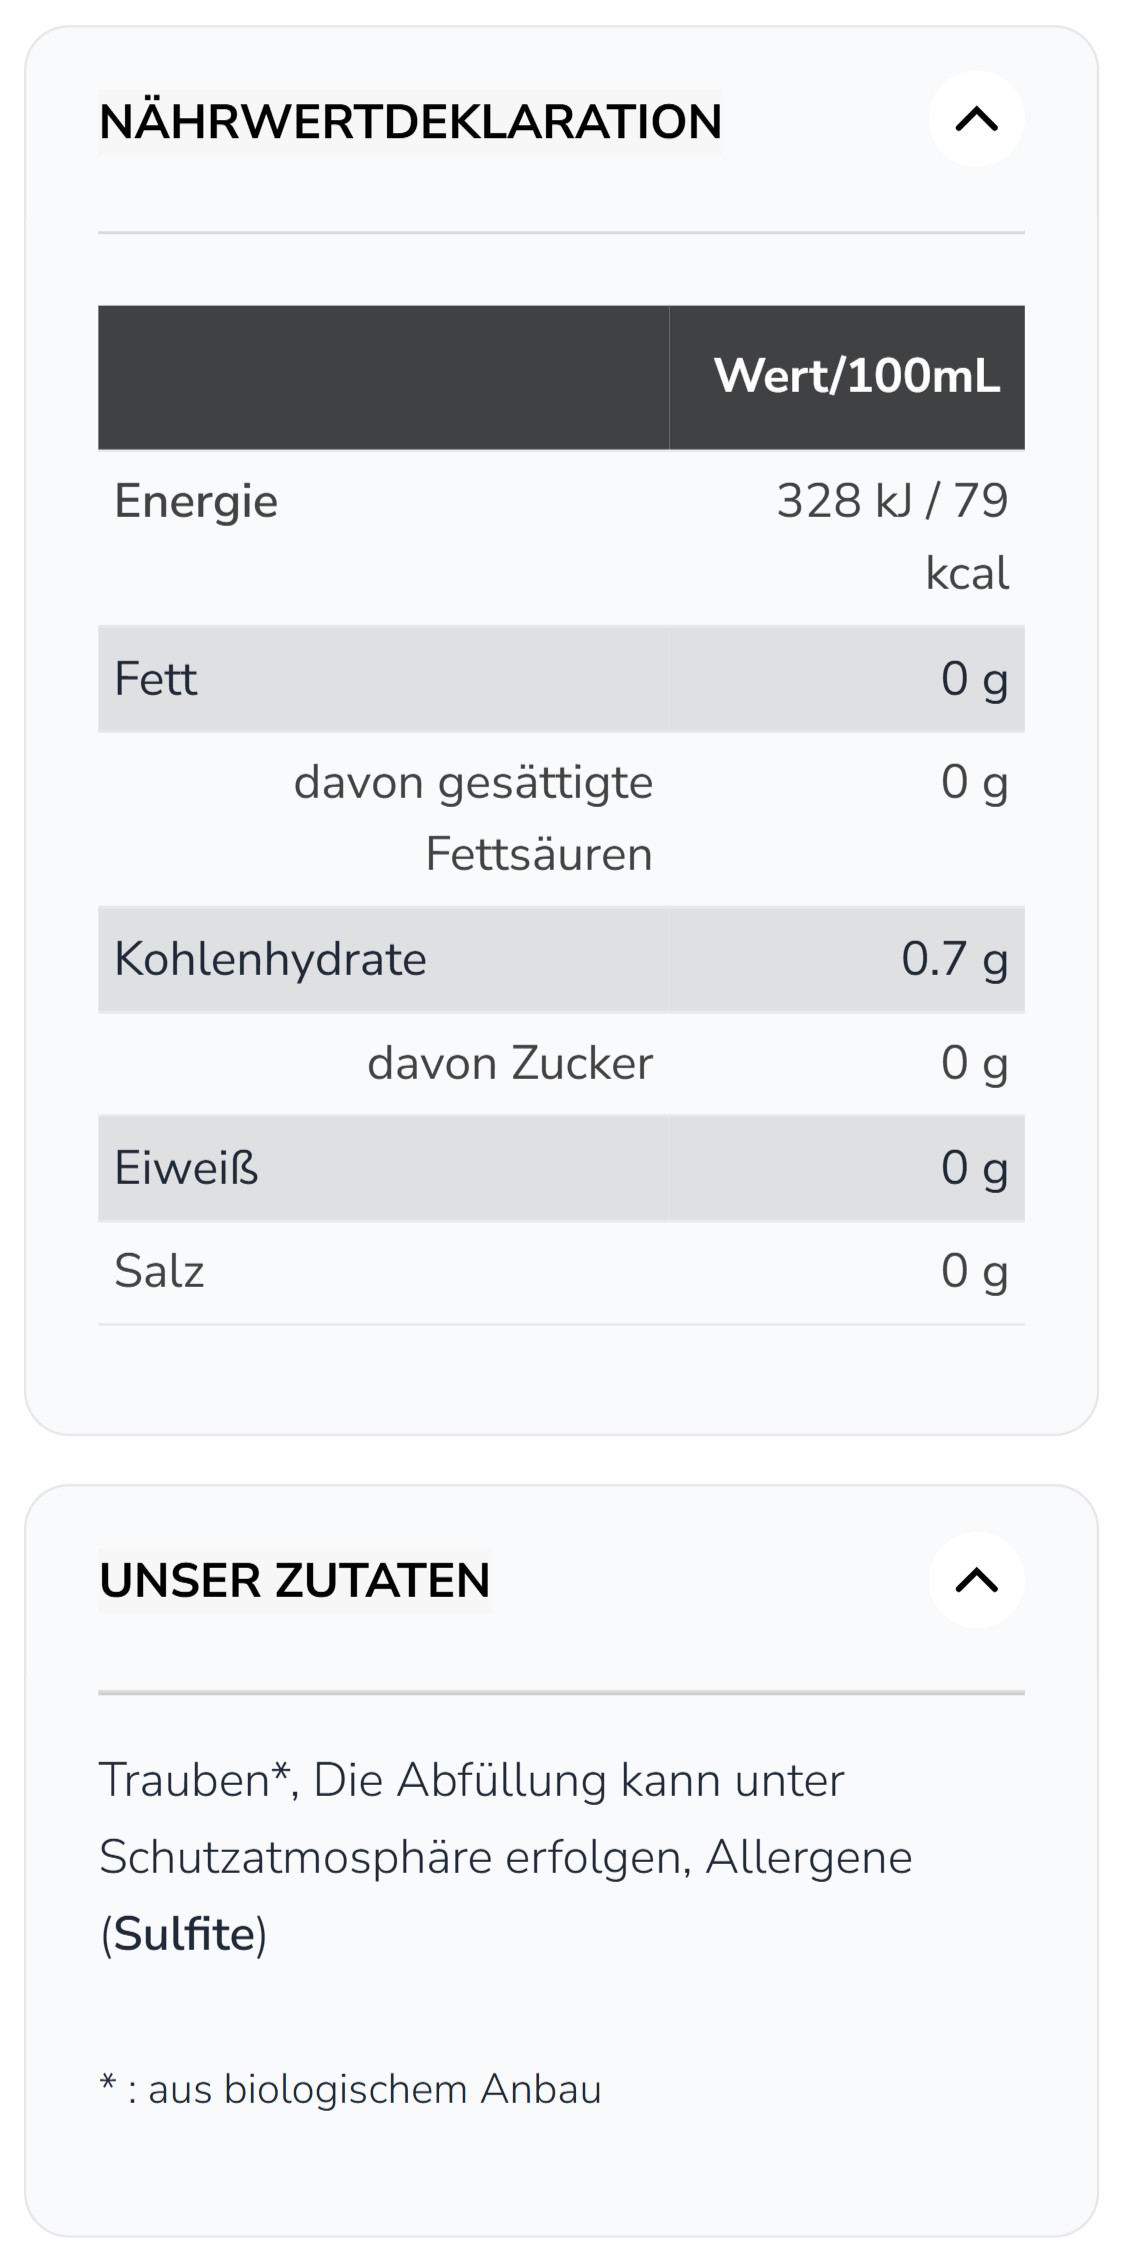Click the davon Zucker label

(x=510, y=1063)
